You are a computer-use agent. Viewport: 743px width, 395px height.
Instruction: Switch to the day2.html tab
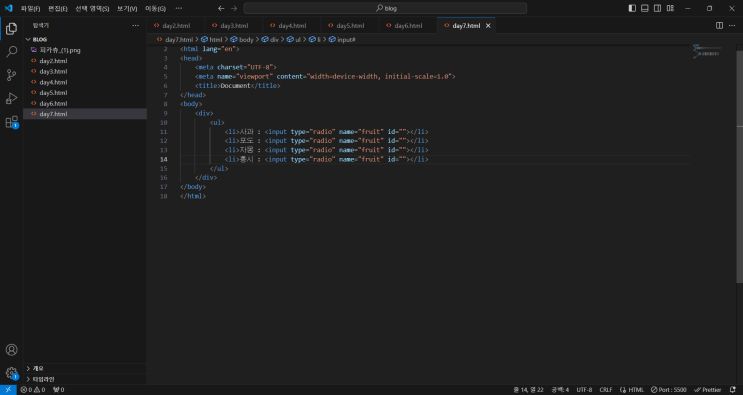point(175,26)
